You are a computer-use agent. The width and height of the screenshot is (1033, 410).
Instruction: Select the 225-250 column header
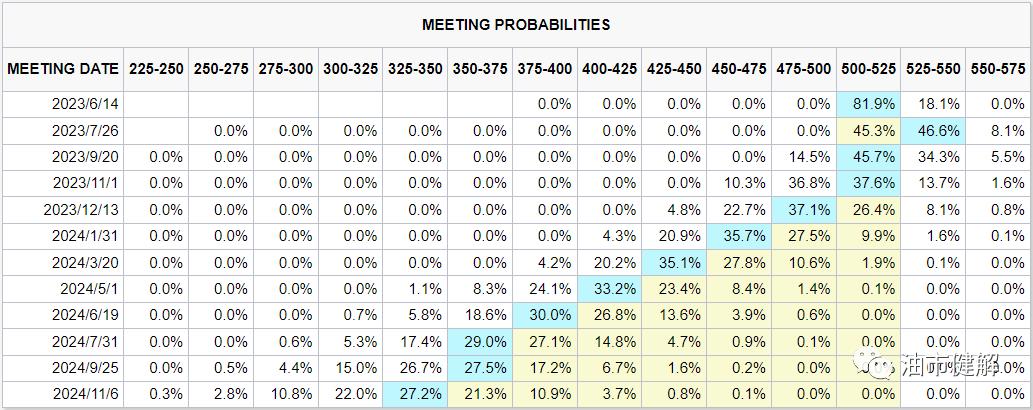pos(156,69)
